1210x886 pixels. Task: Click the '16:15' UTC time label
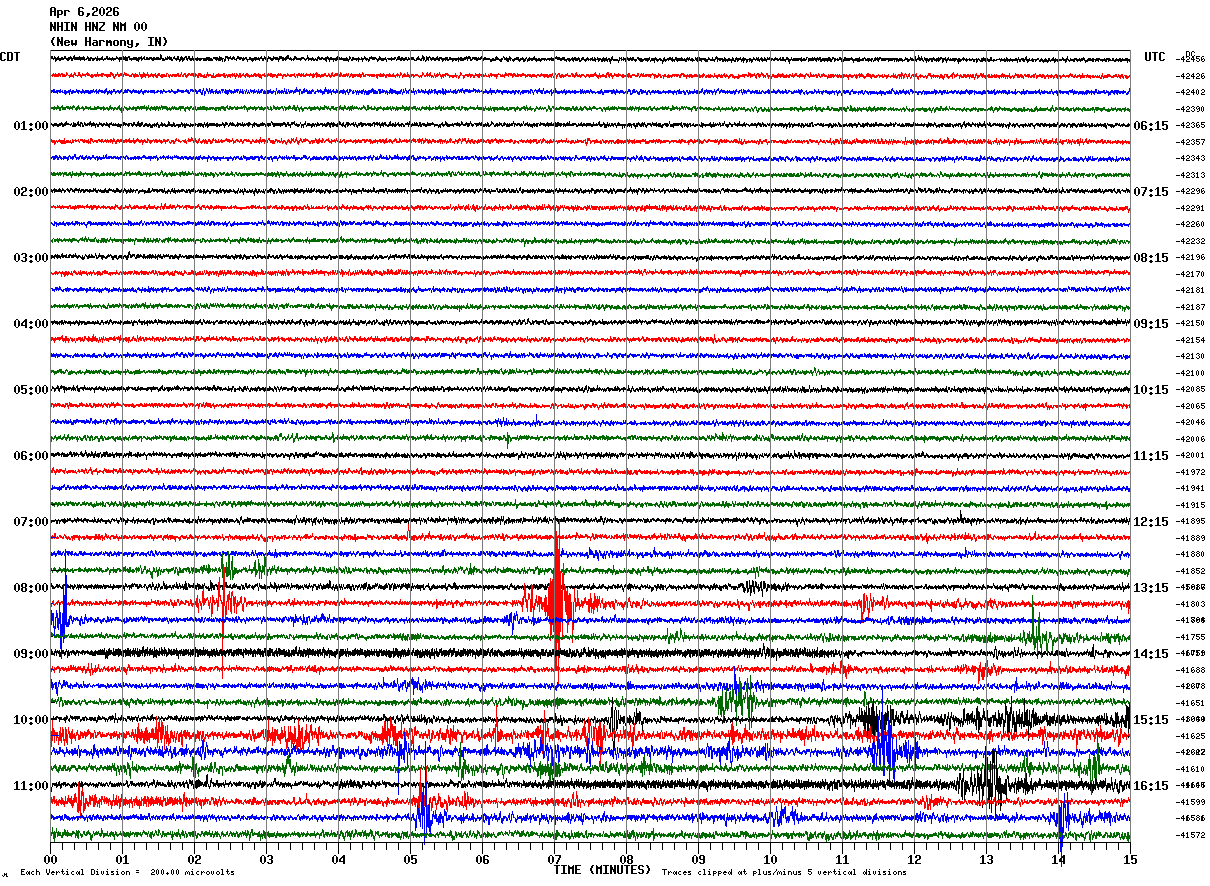coord(1151,786)
